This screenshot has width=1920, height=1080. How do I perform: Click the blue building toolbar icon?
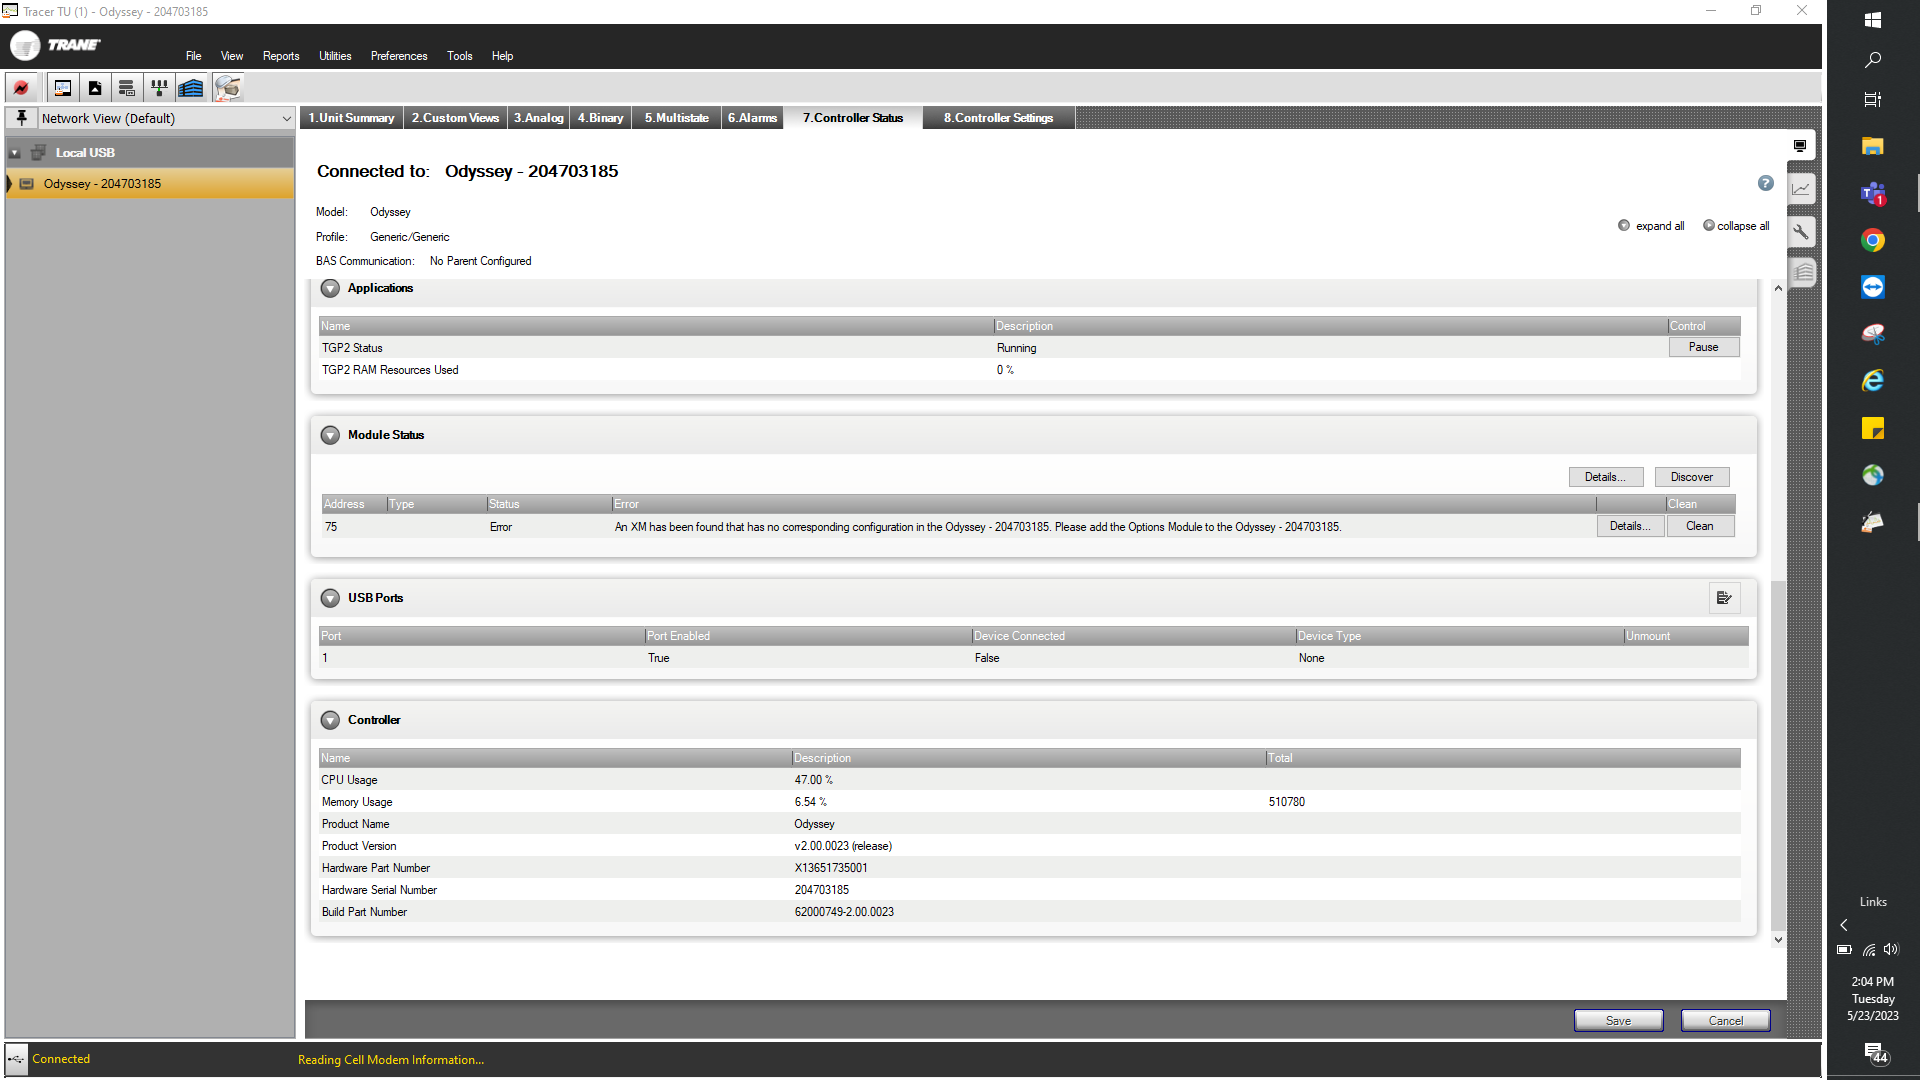[x=190, y=87]
